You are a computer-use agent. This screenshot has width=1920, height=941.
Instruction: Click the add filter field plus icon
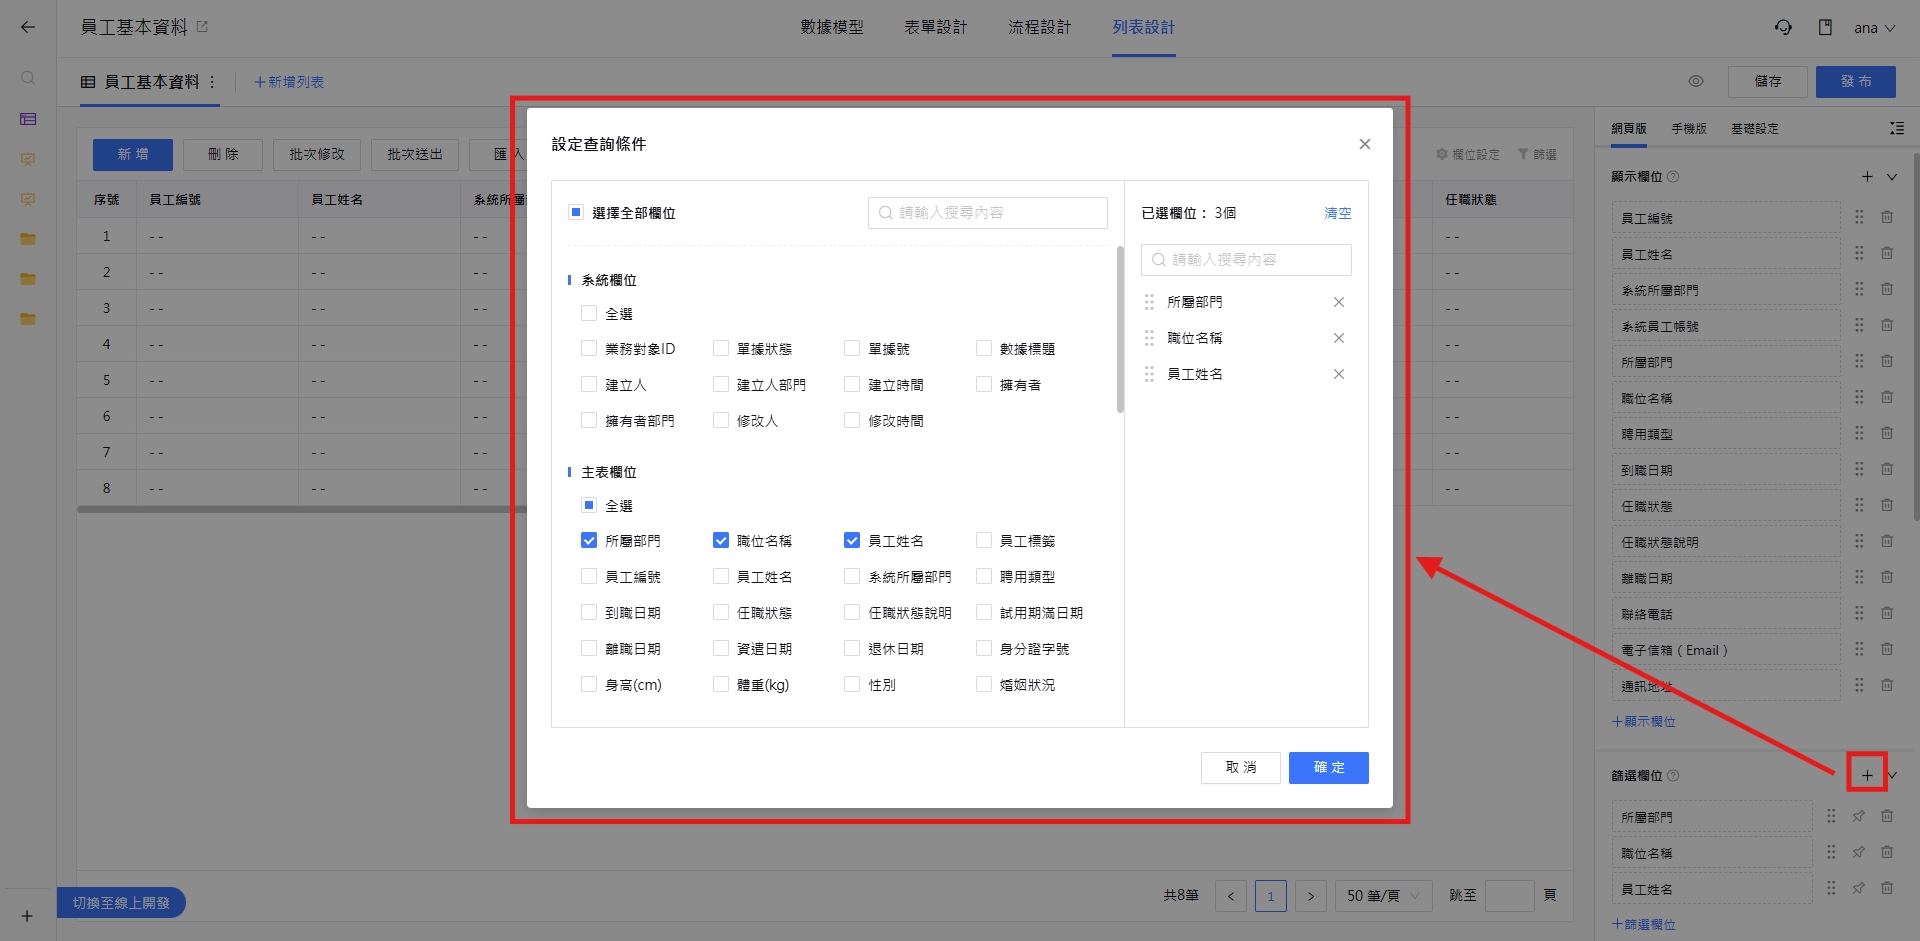coord(1867,775)
